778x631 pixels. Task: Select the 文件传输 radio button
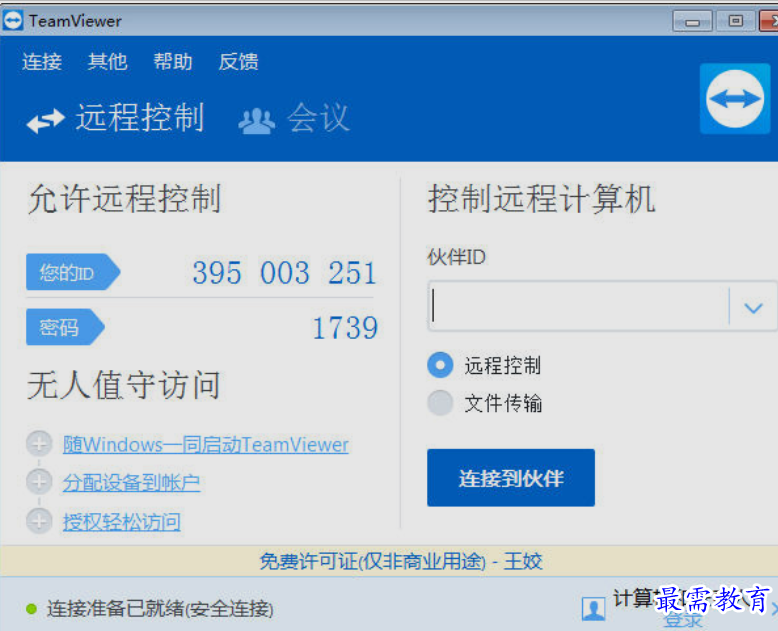click(440, 402)
